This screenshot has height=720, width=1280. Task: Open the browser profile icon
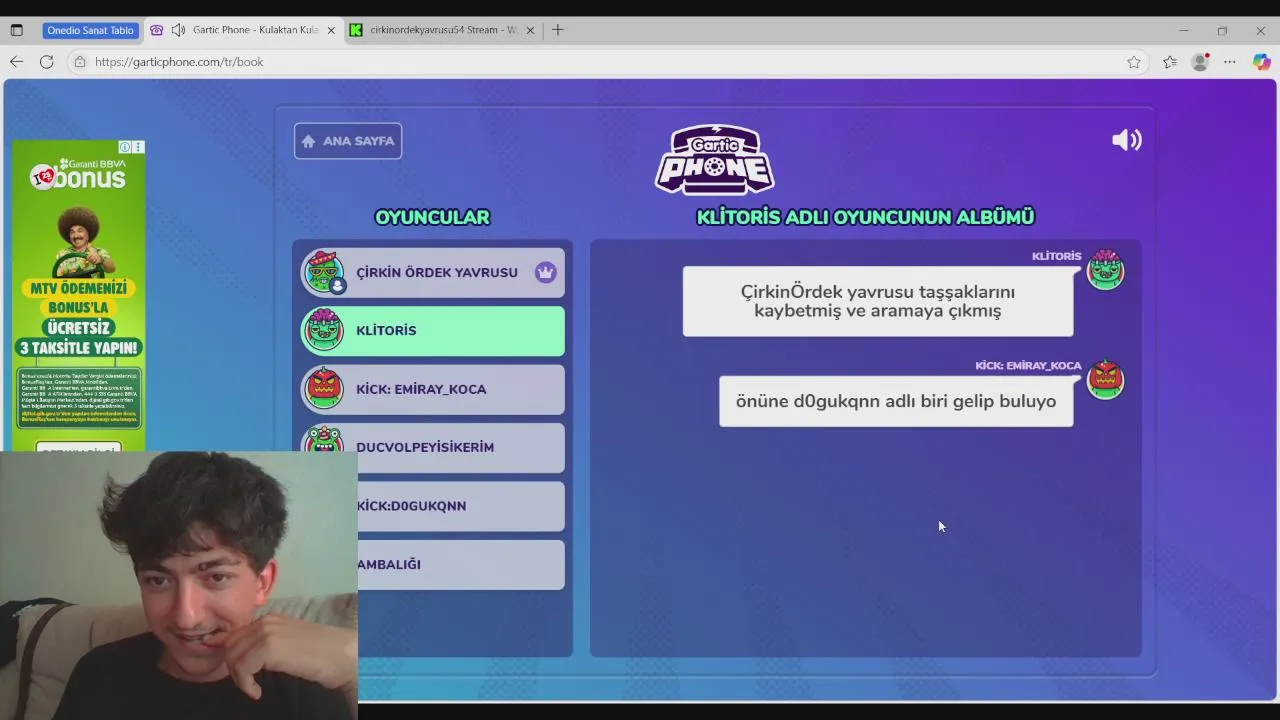point(1200,62)
